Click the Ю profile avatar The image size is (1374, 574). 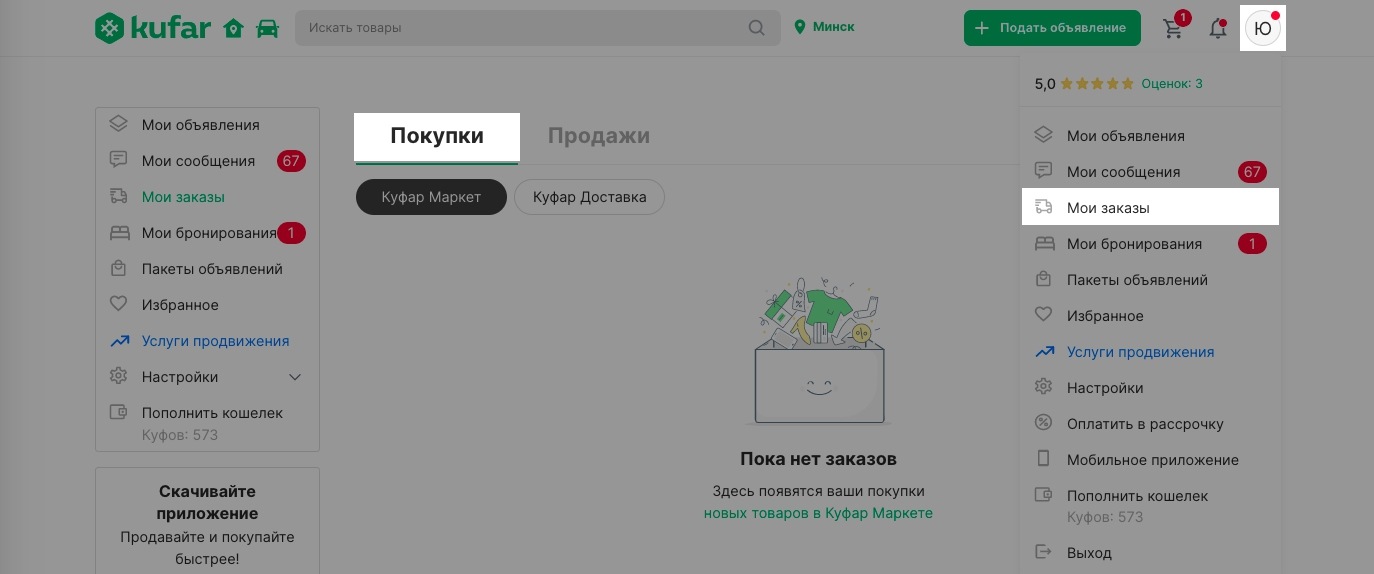[1263, 28]
